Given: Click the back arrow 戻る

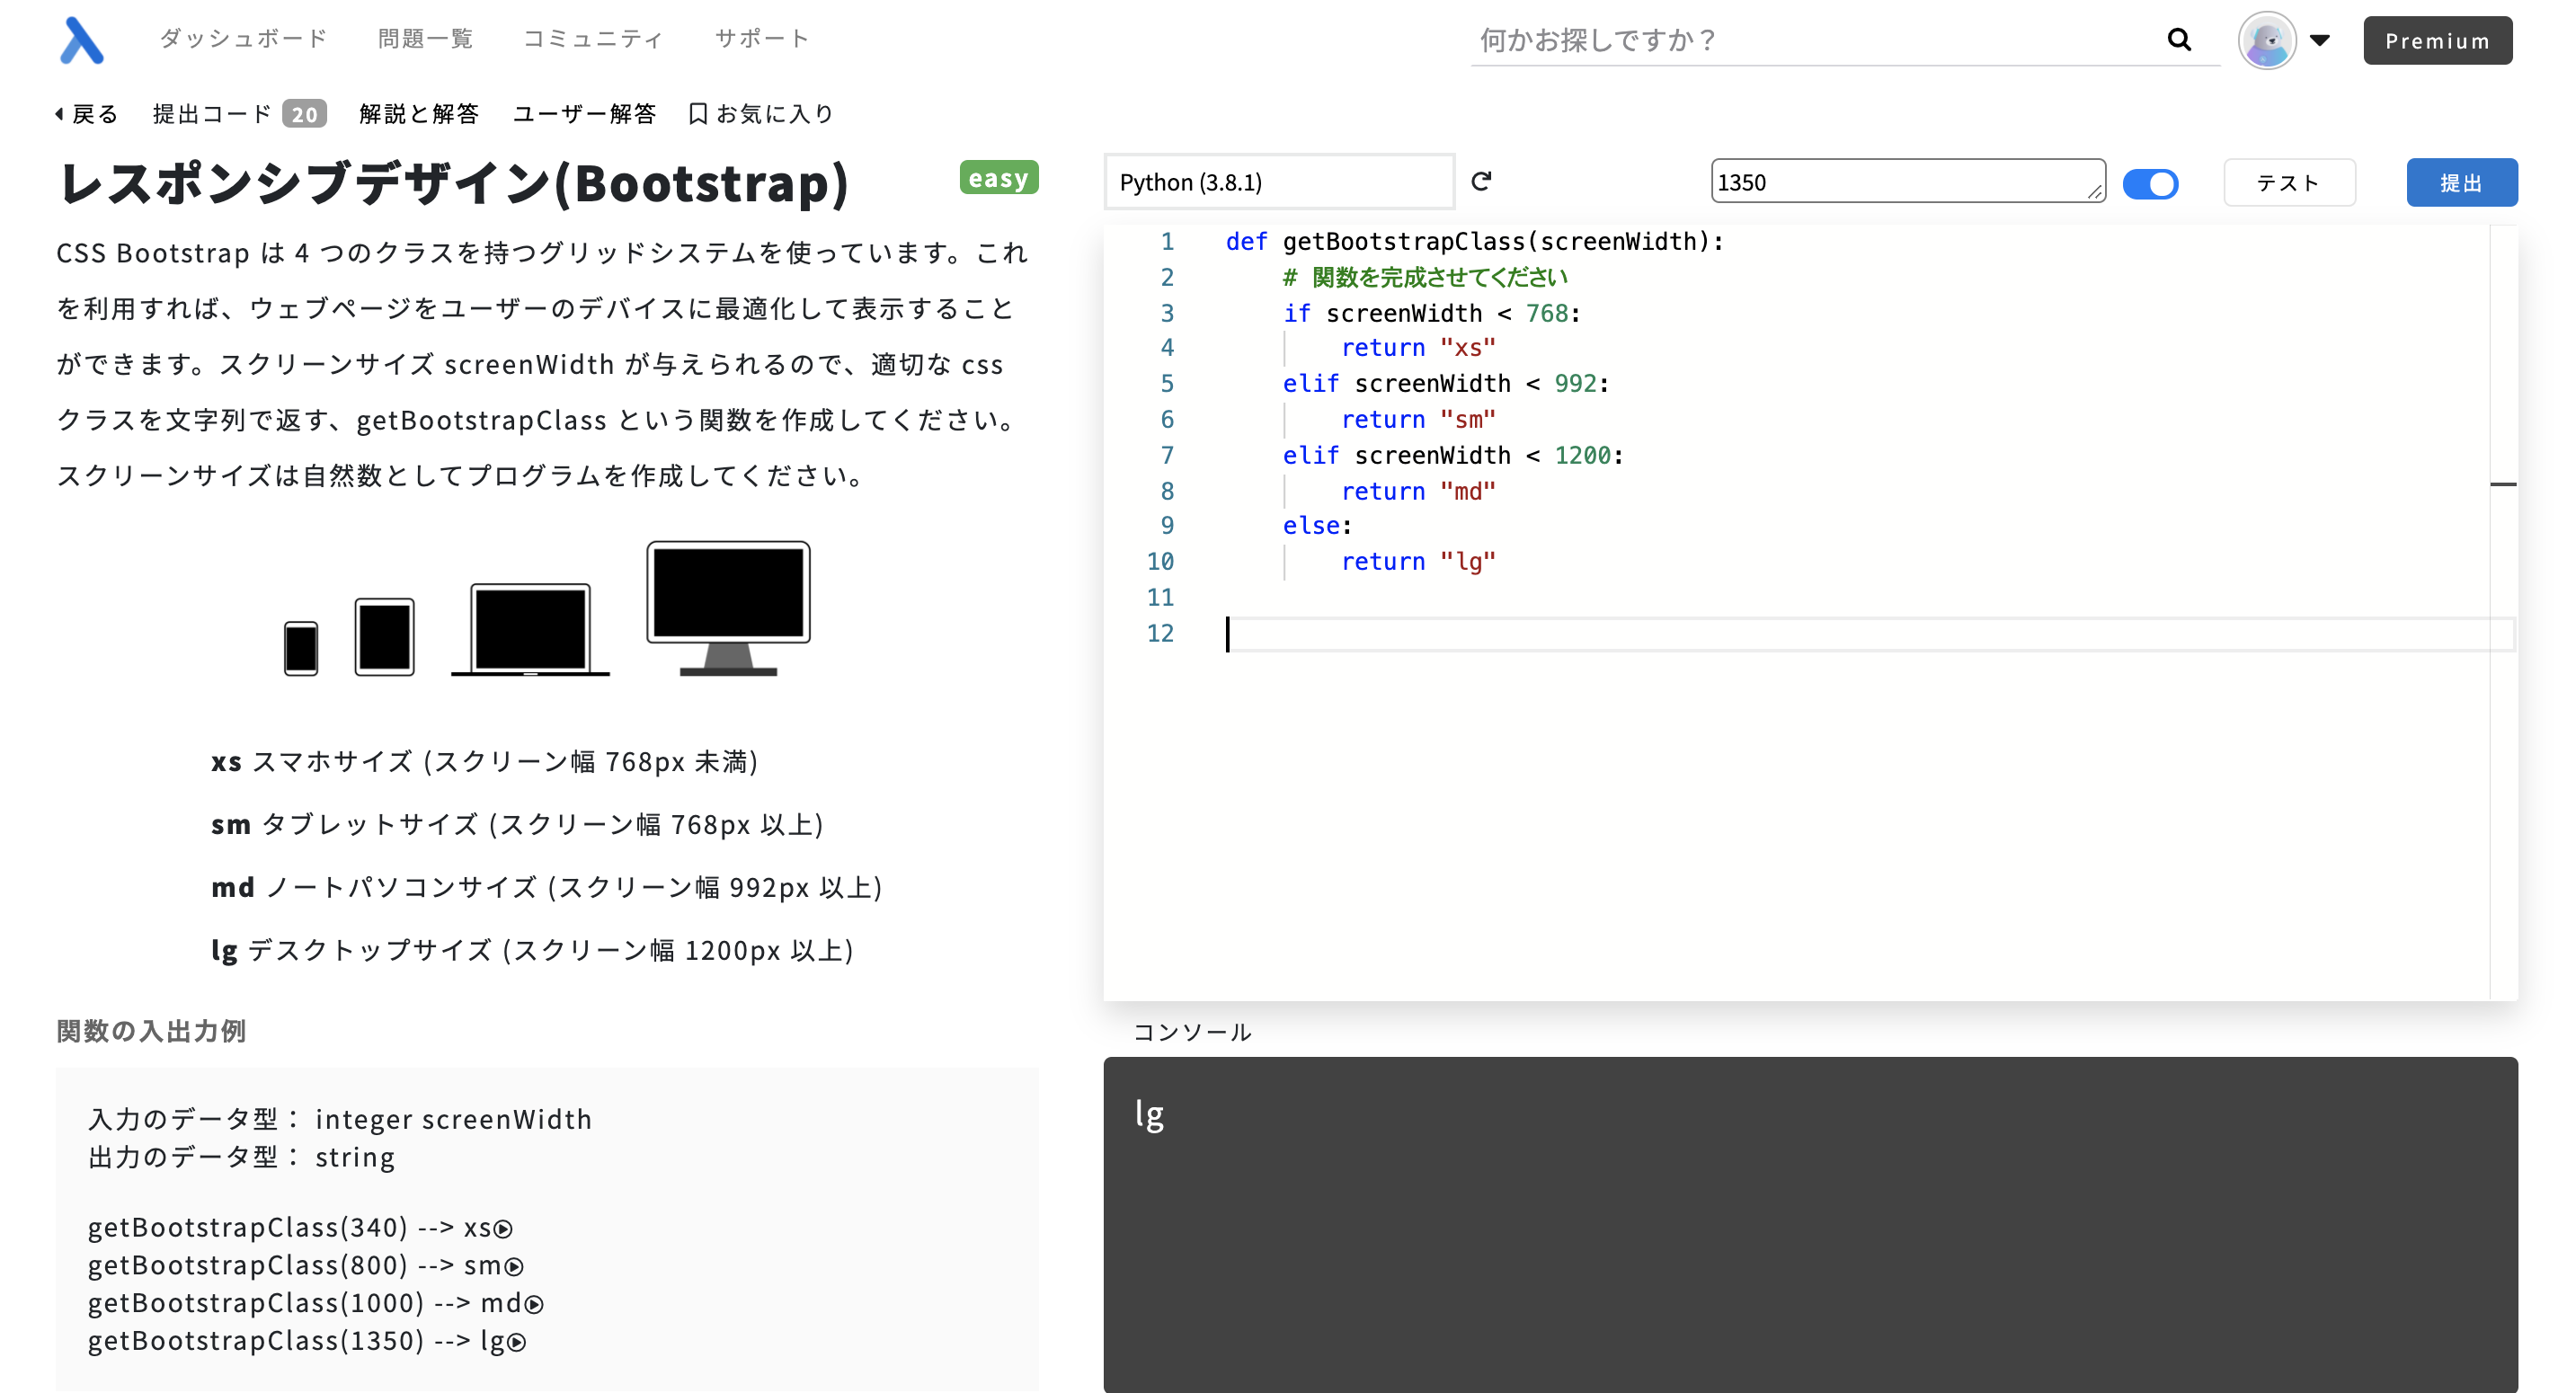Looking at the screenshot, I should point(87,114).
